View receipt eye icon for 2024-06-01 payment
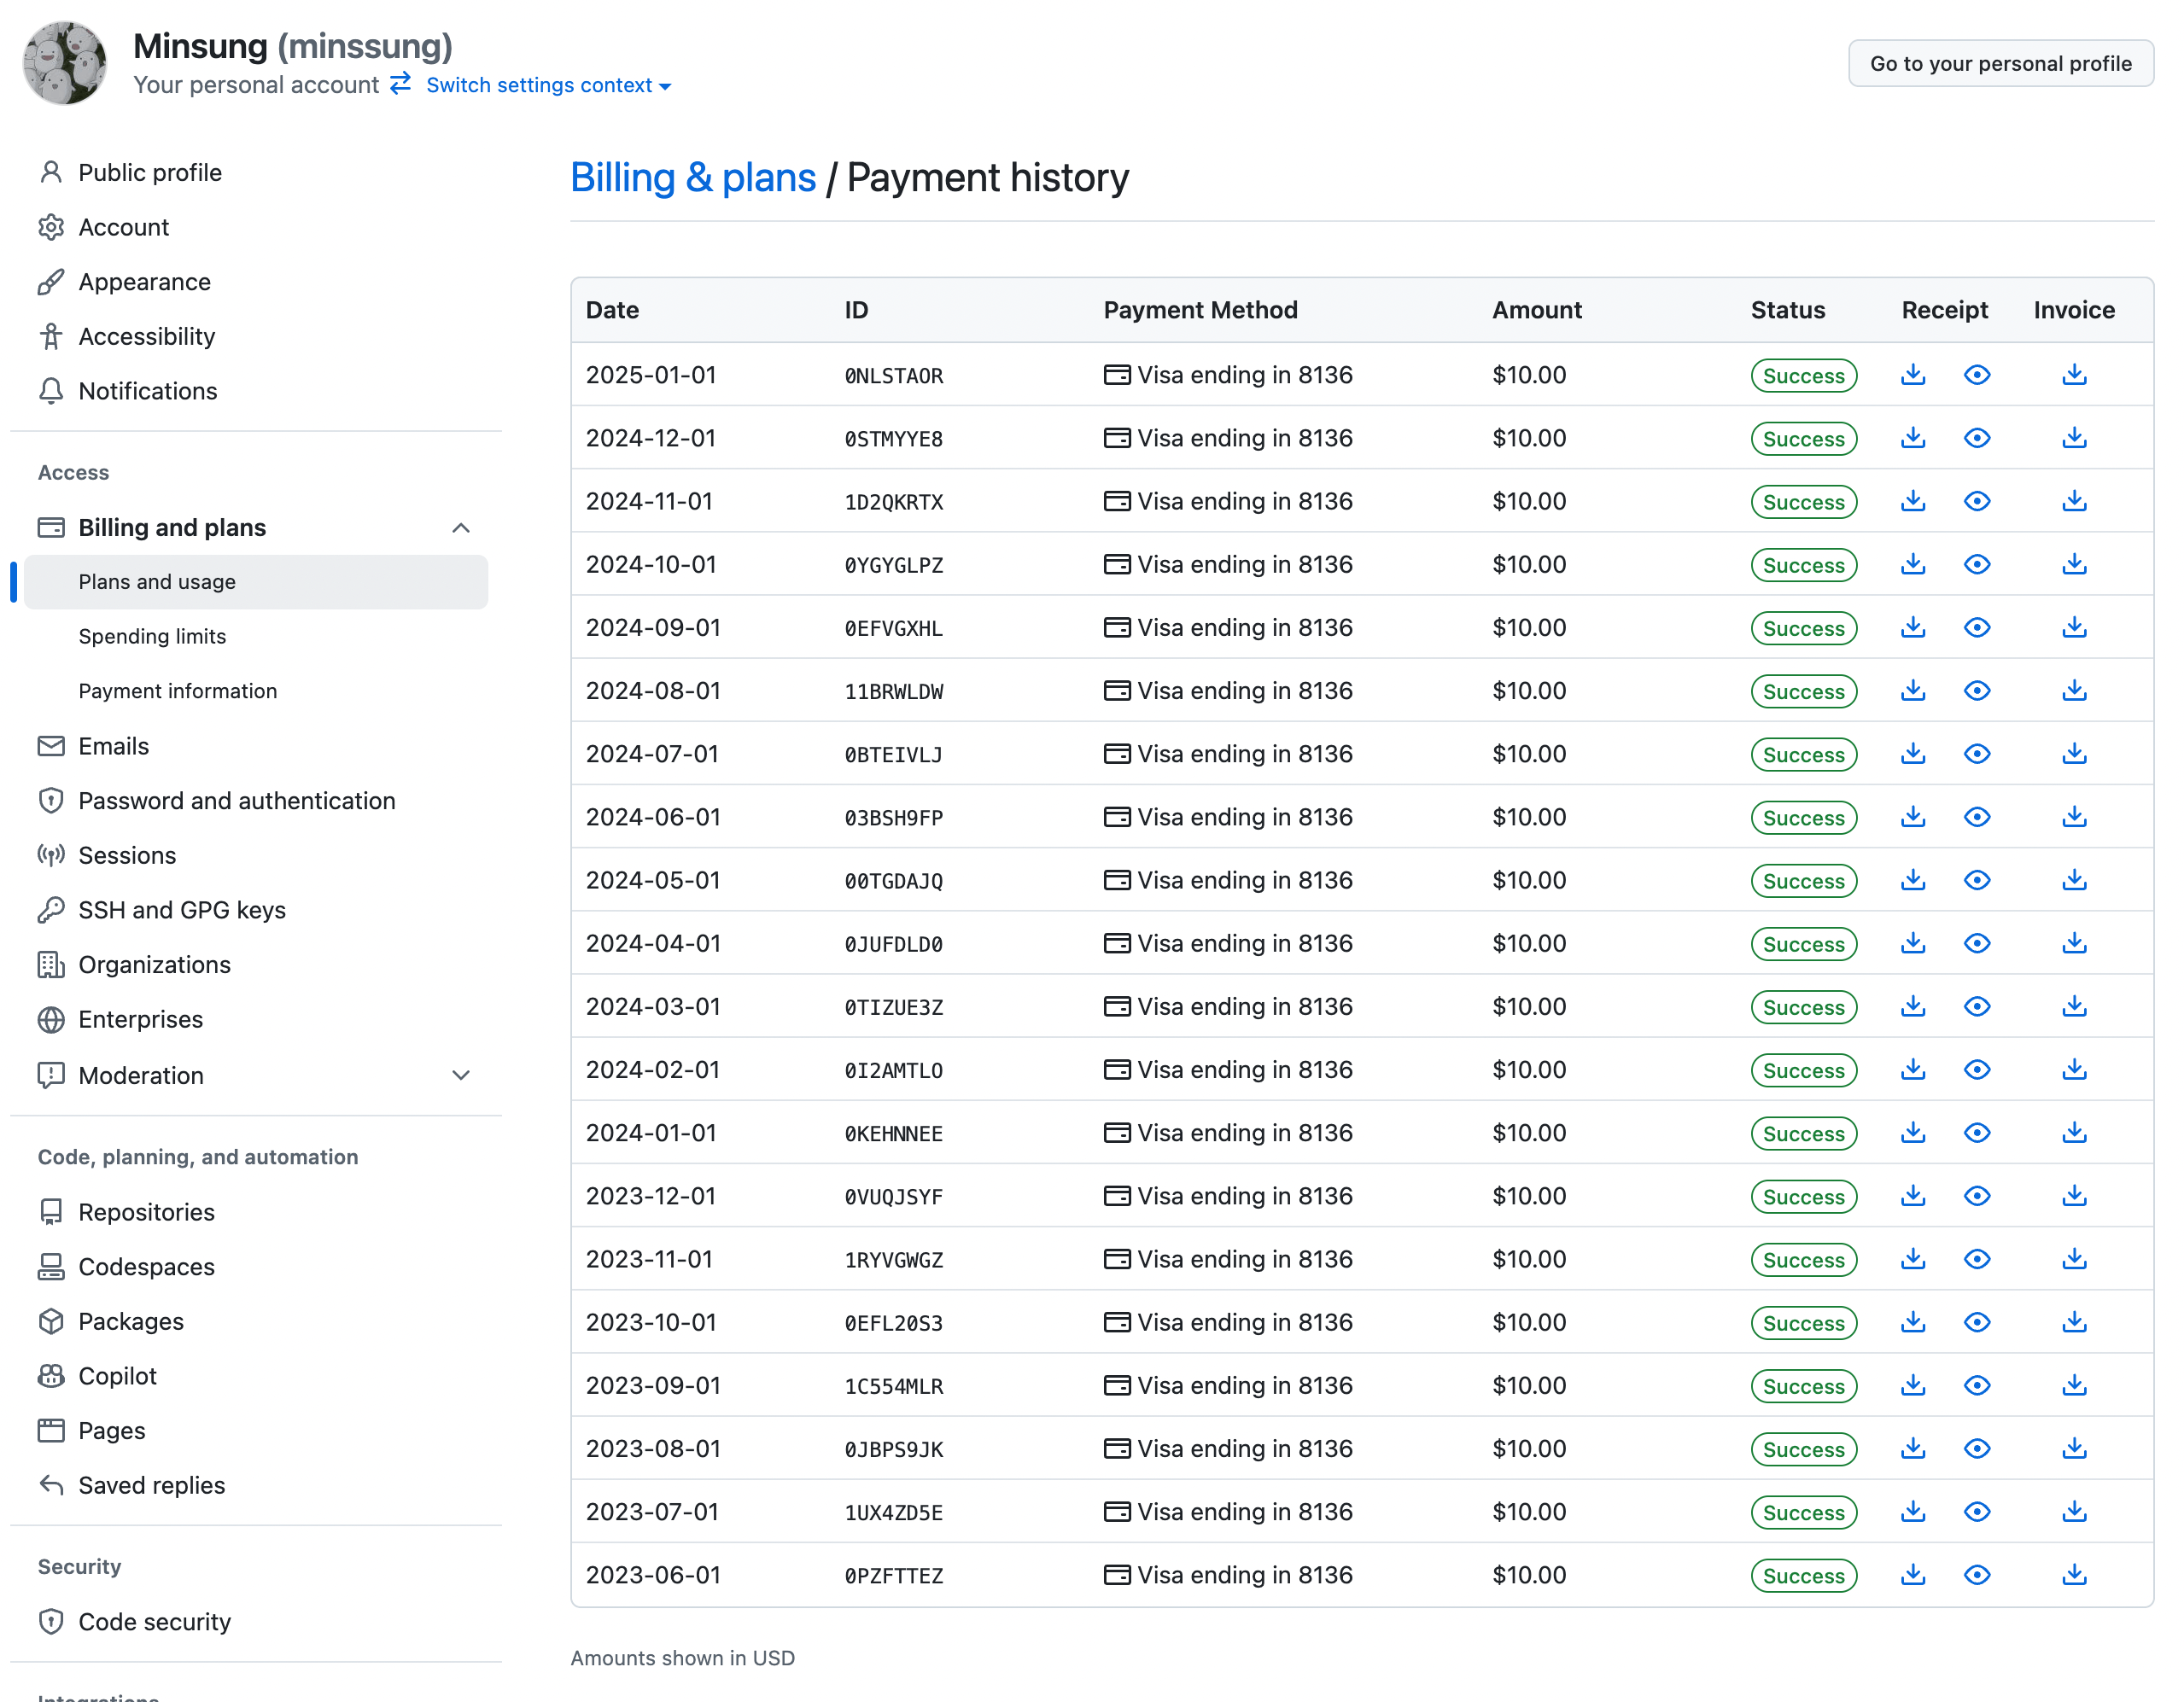This screenshot has height=1702, width=2184. (1976, 817)
